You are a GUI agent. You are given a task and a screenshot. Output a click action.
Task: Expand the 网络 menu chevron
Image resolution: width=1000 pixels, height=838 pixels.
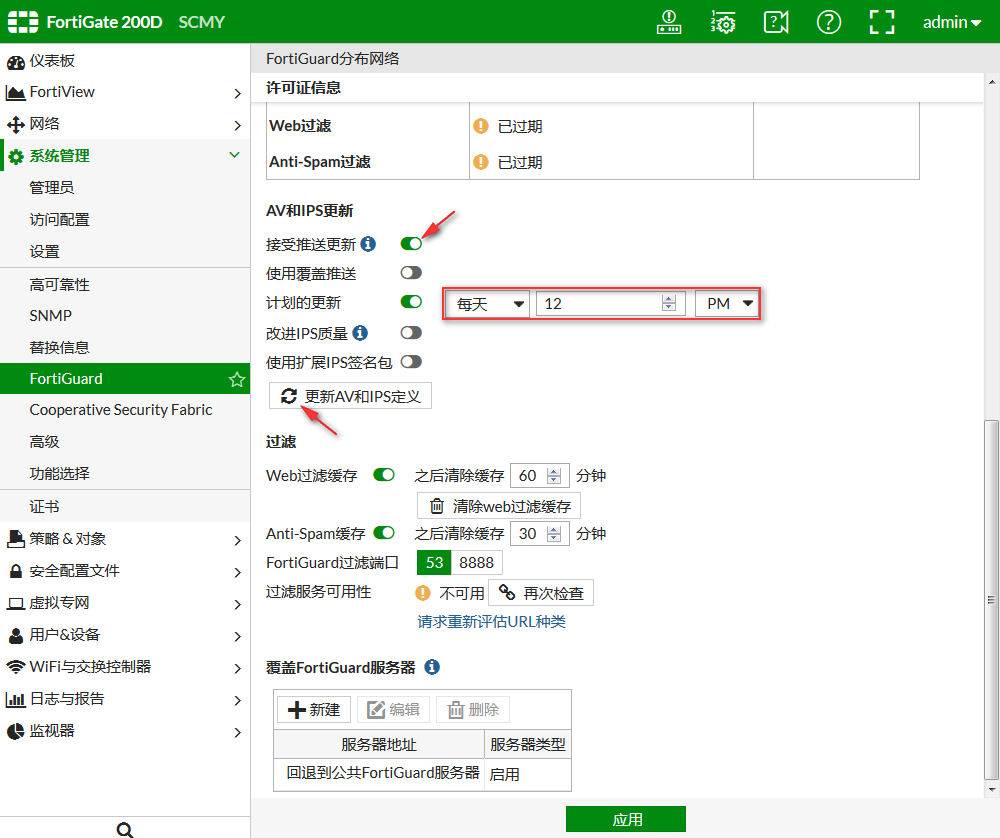tap(237, 126)
